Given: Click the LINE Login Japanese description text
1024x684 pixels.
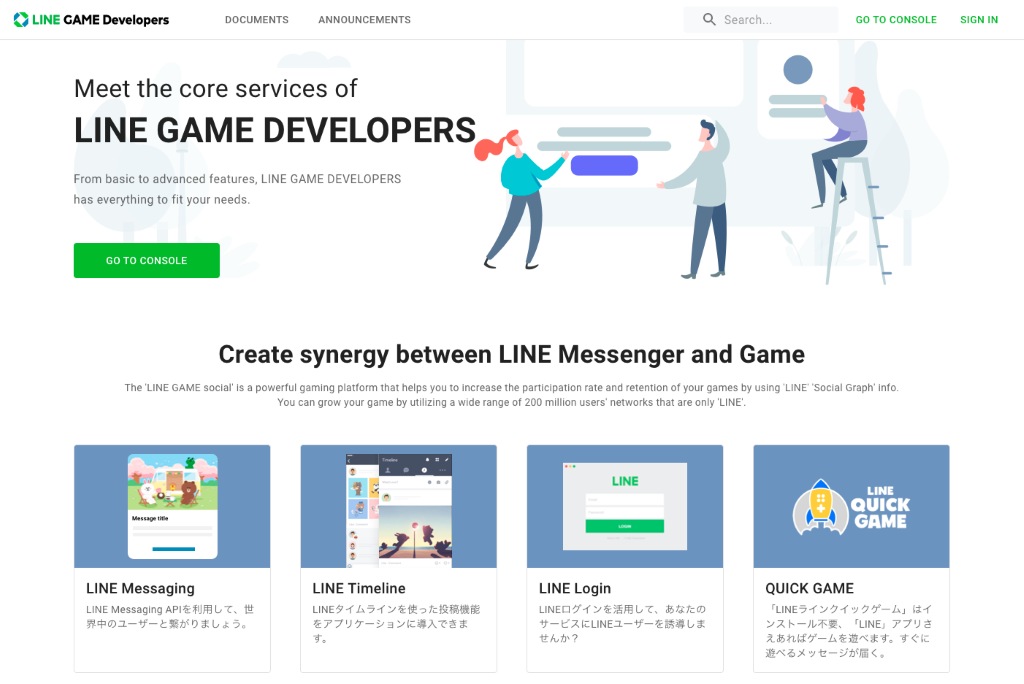Looking at the screenshot, I should (622, 624).
